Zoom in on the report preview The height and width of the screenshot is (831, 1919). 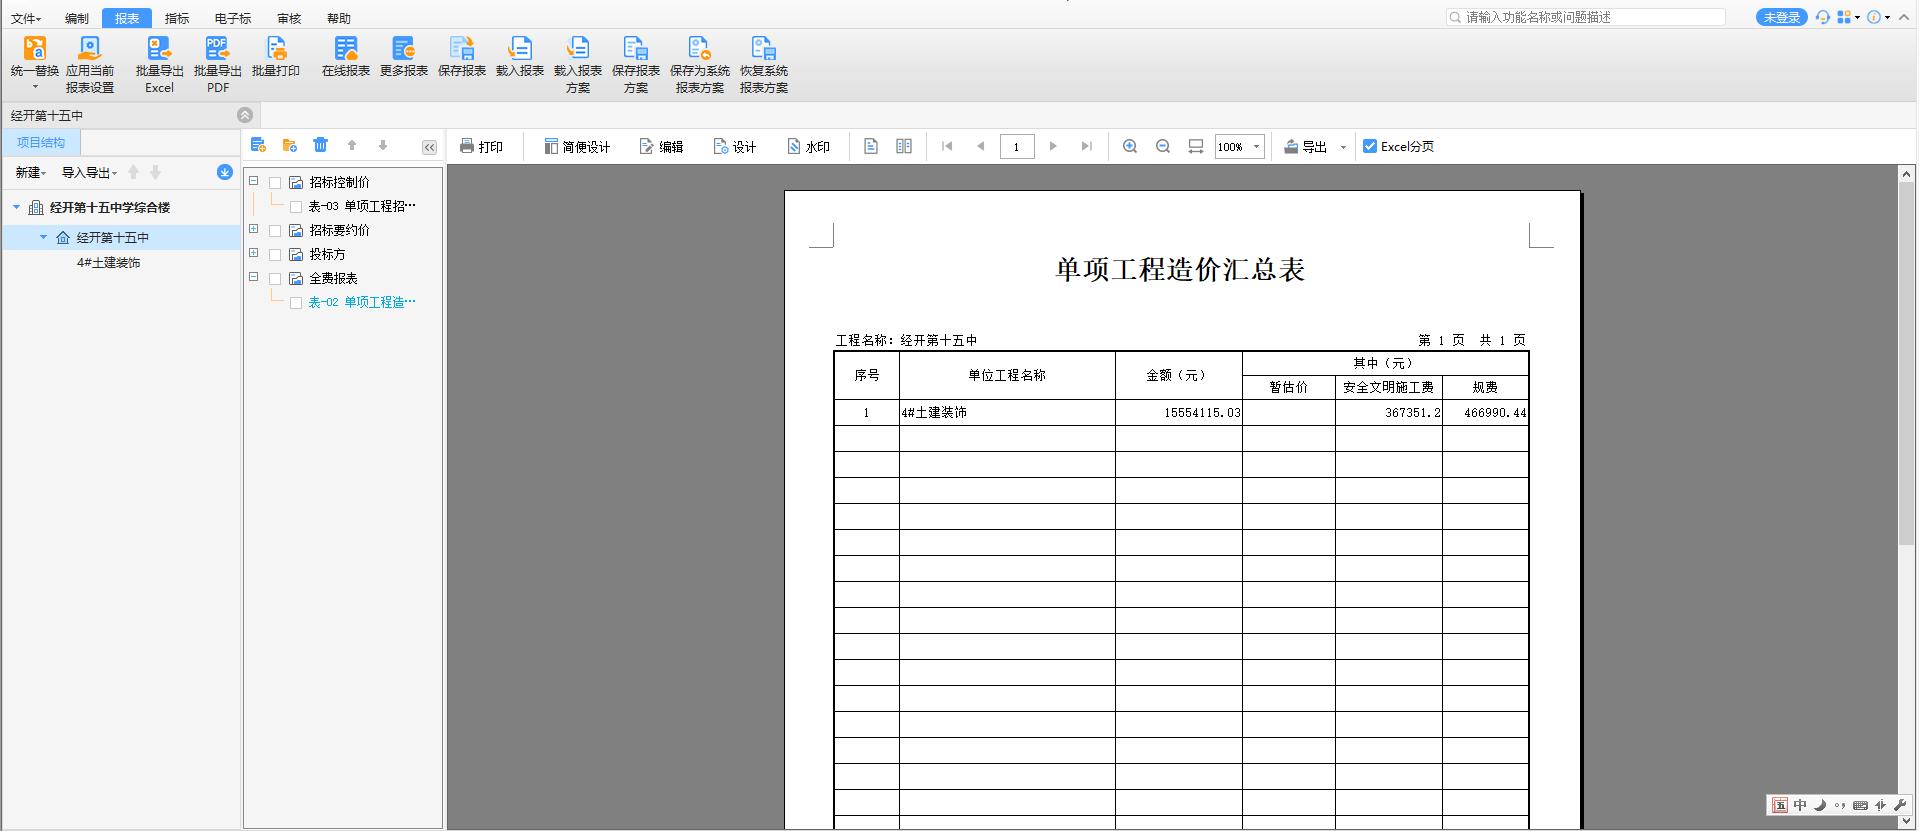(1130, 146)
